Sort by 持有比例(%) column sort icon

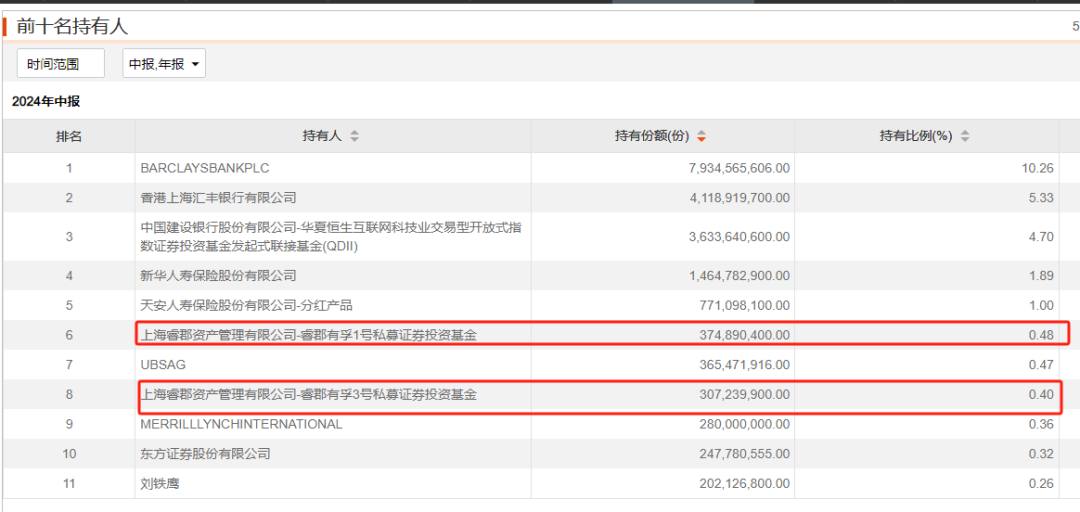coord(965,136)
